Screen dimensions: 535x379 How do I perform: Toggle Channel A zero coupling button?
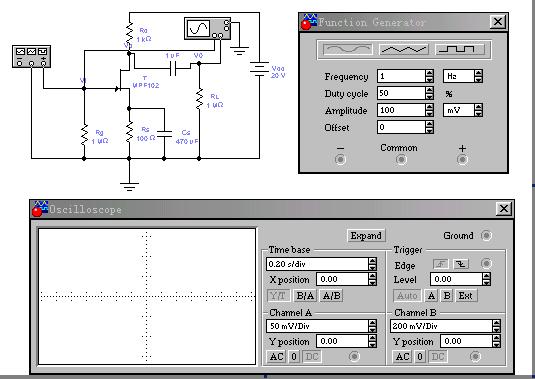[x=294, y=357]
